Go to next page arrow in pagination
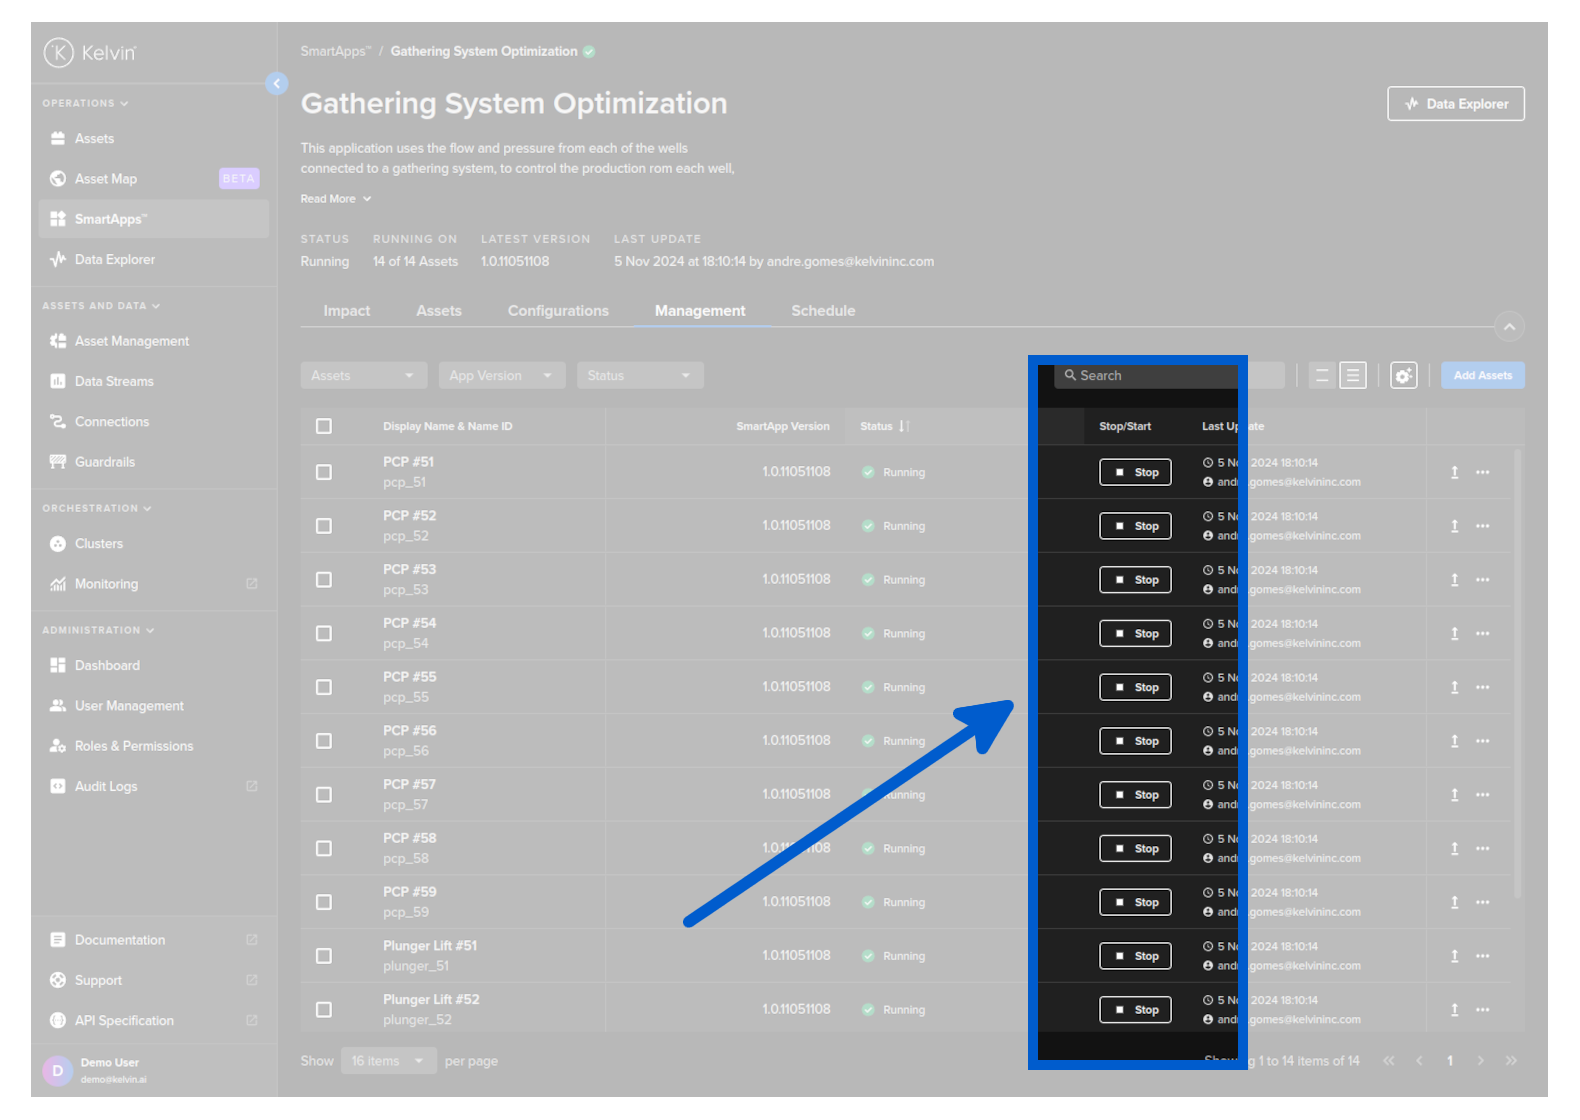 pyautogui.click(x=1480, y=1061)
